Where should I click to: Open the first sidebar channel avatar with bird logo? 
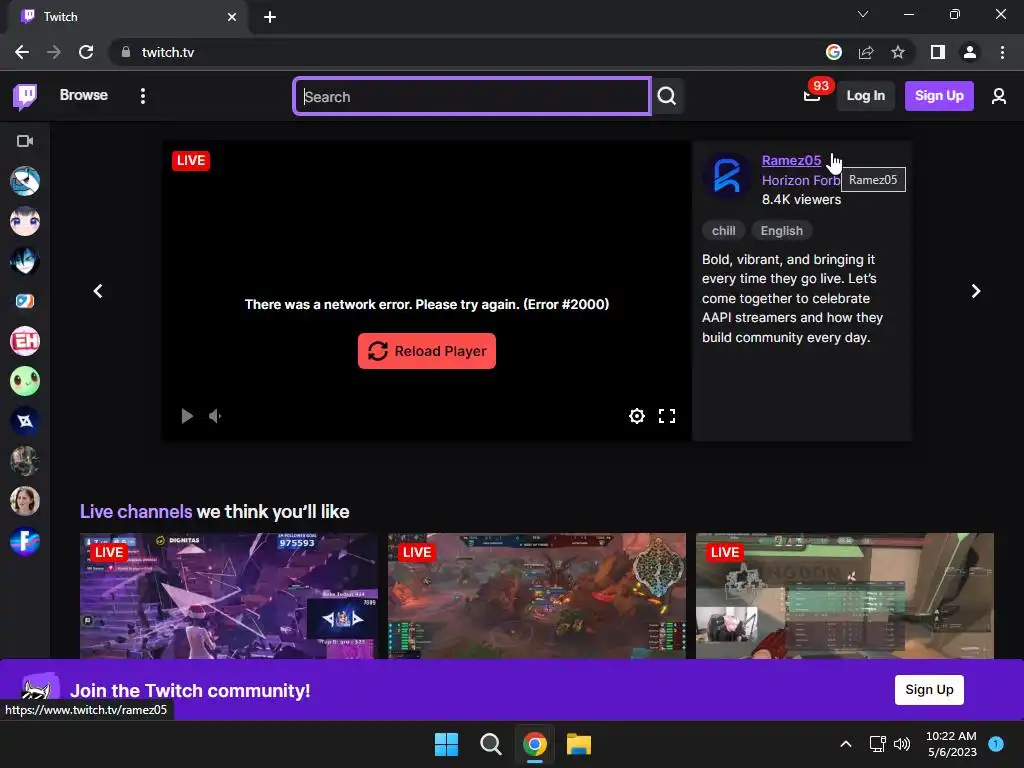[x=25, y=181]
